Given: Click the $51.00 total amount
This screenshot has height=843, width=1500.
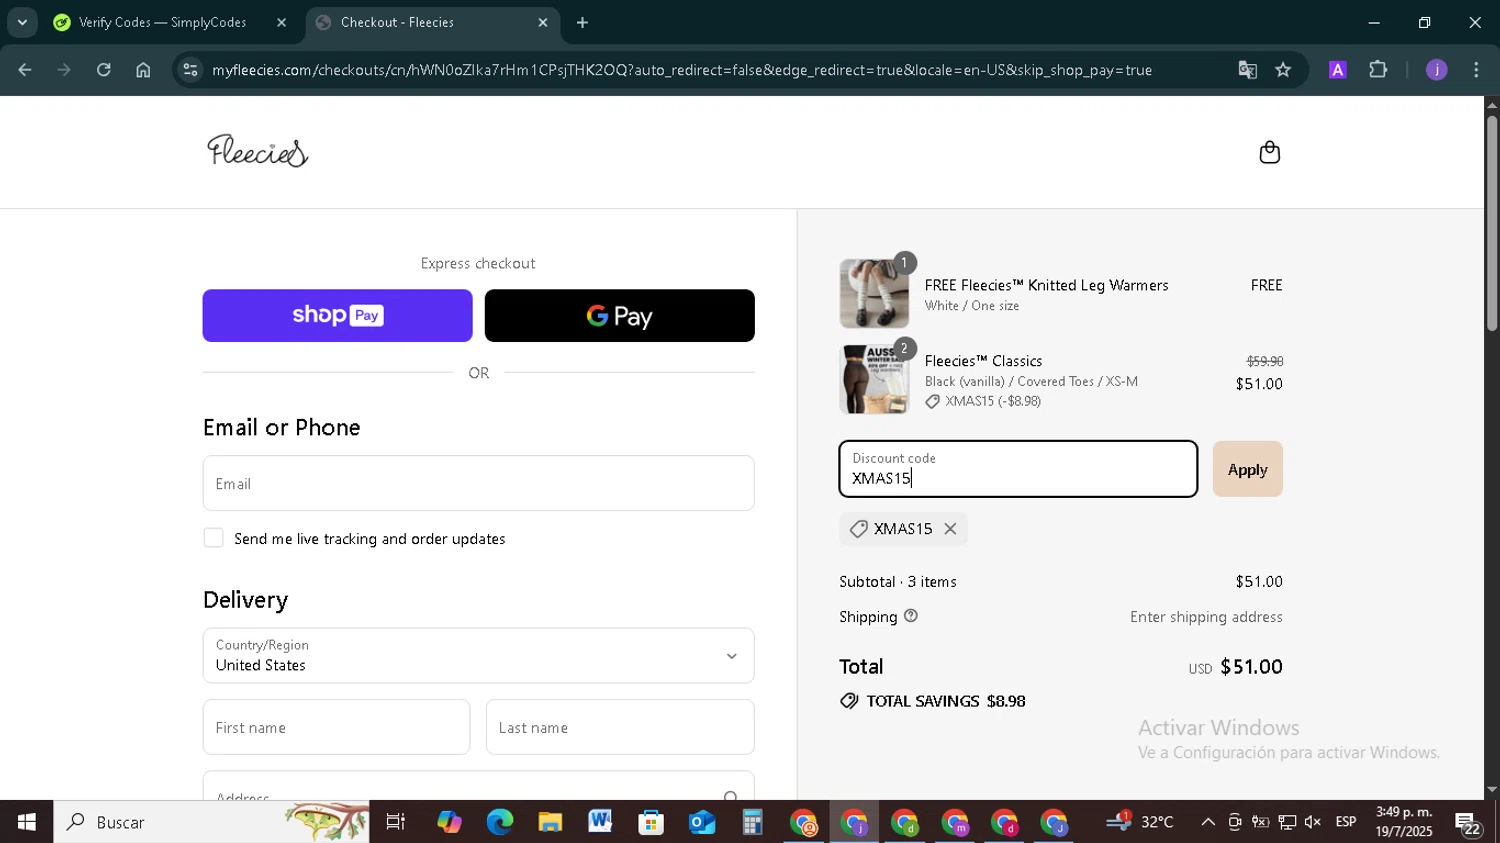Looking at the screenshot, I should (x=1251, y=667).
